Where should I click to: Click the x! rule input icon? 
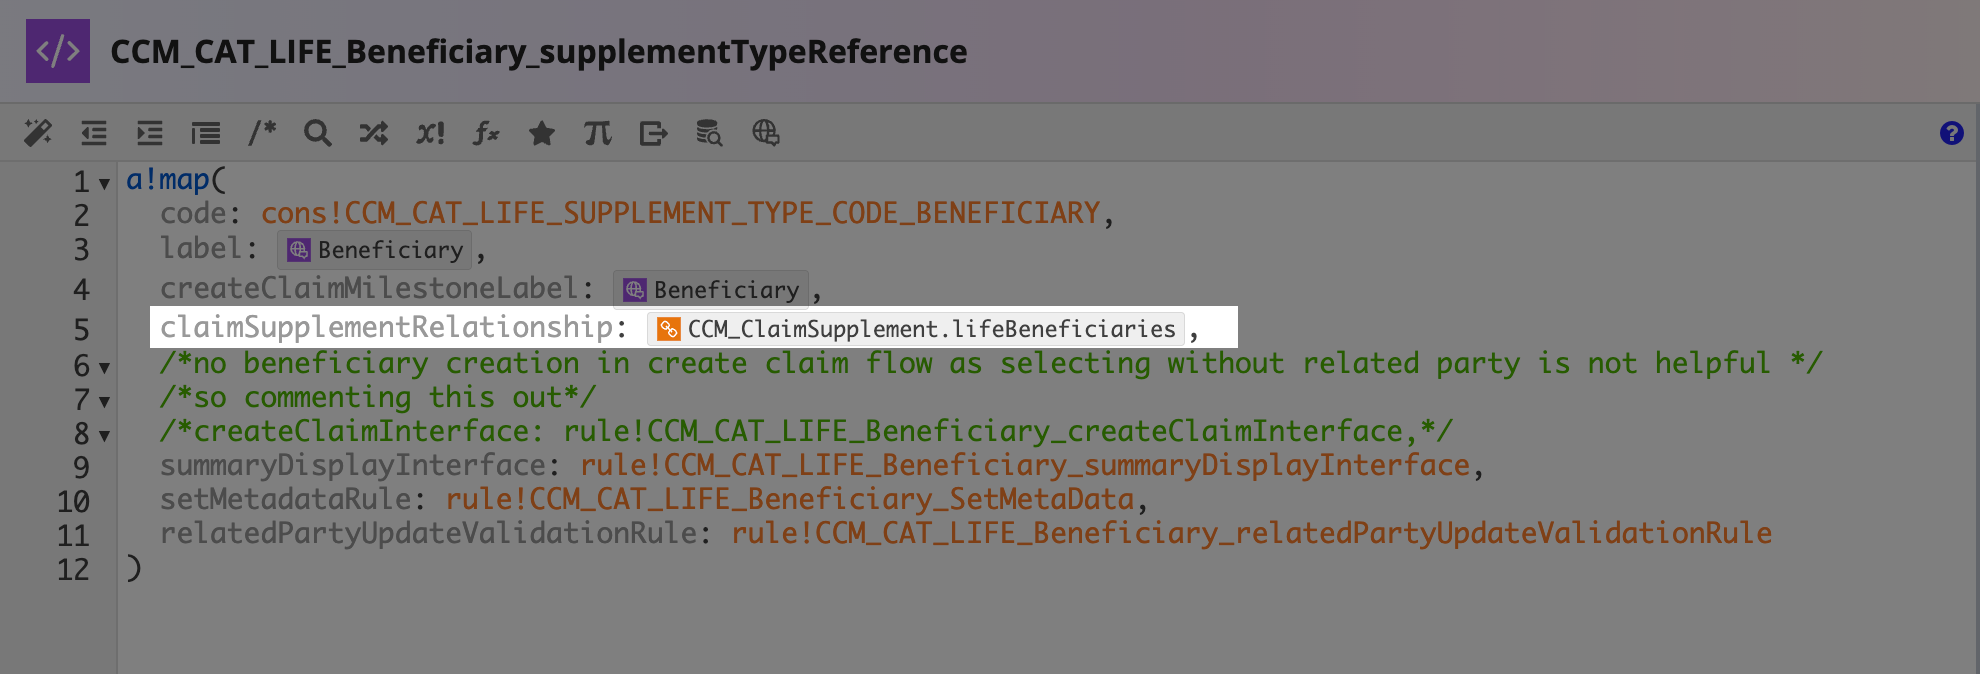coord(430,133)
